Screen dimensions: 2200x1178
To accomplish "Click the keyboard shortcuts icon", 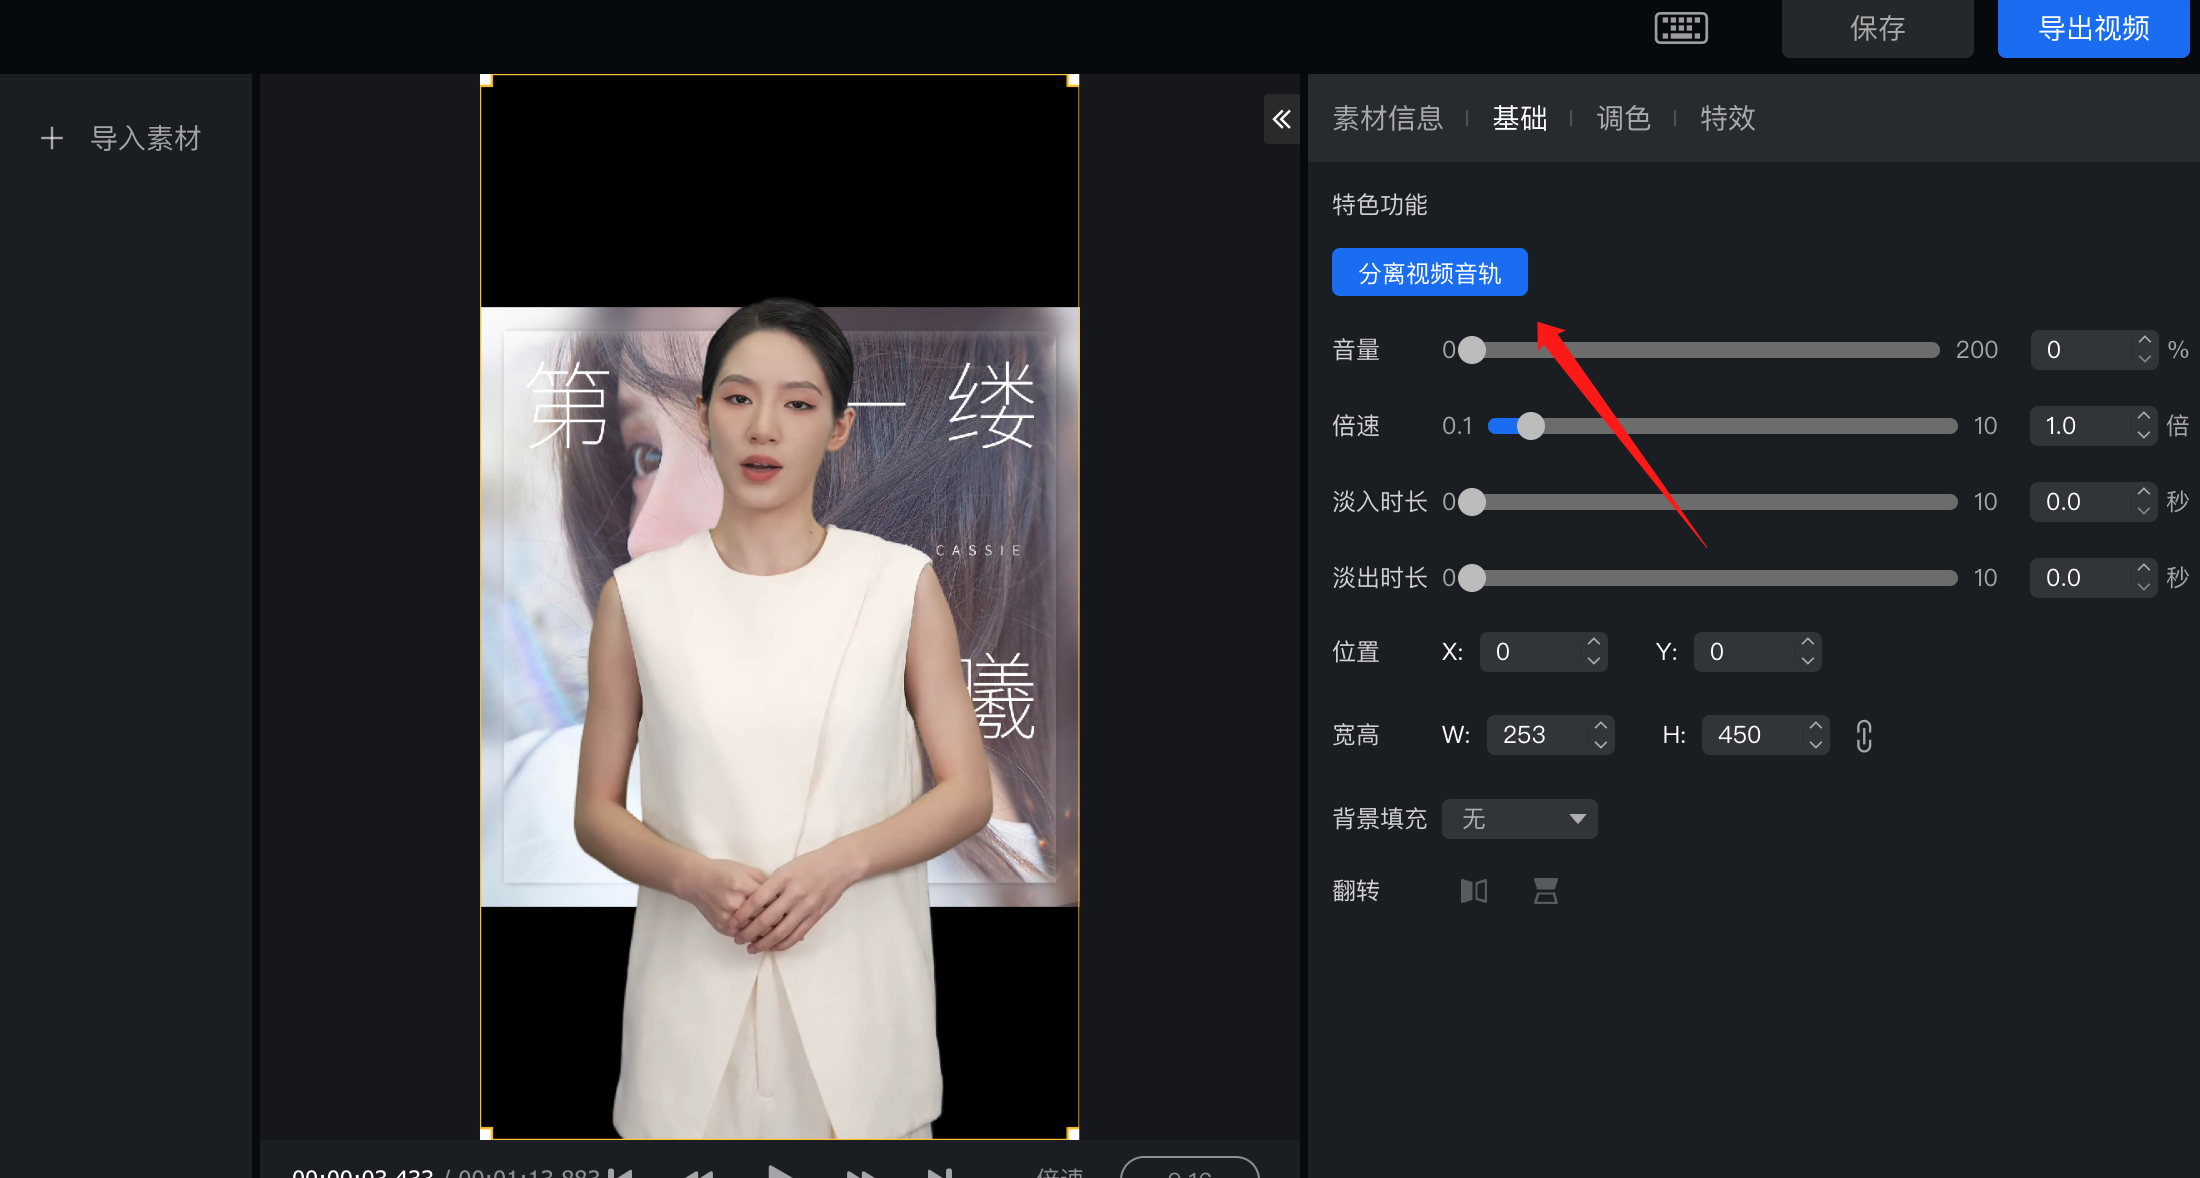I will coord(1681,28).
